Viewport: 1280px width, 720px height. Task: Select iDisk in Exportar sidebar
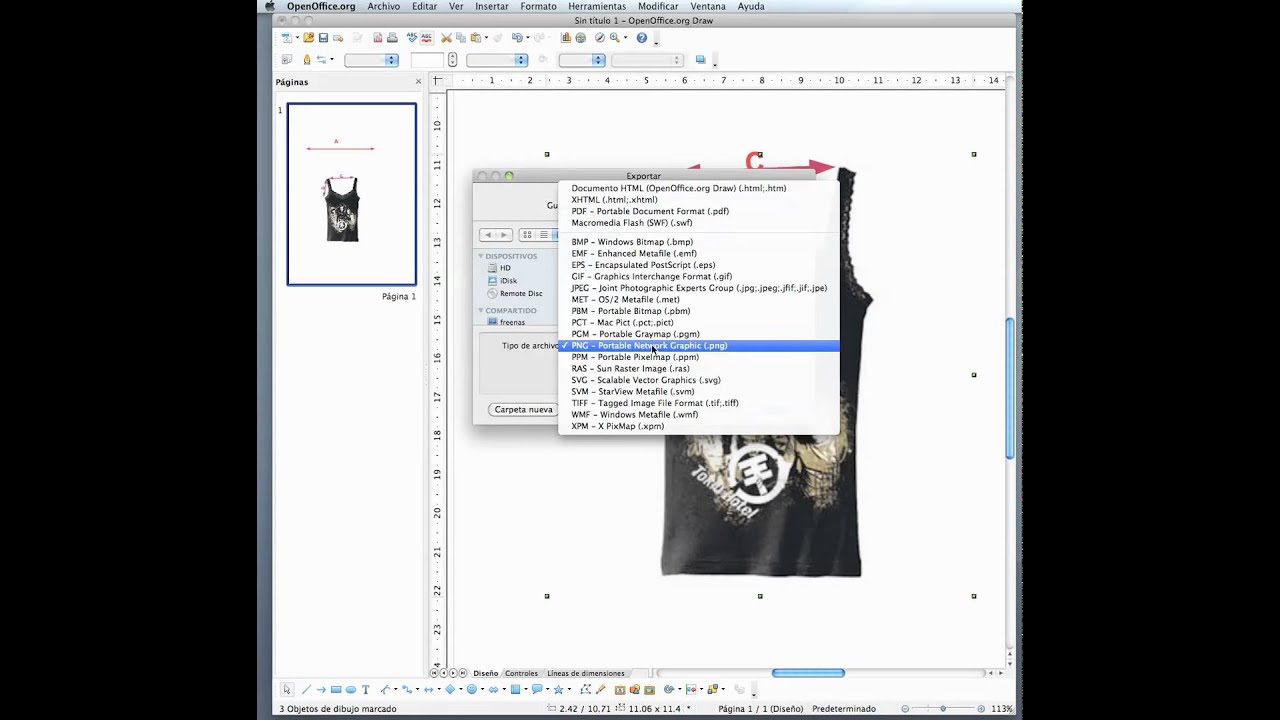(x=502, y=281)
